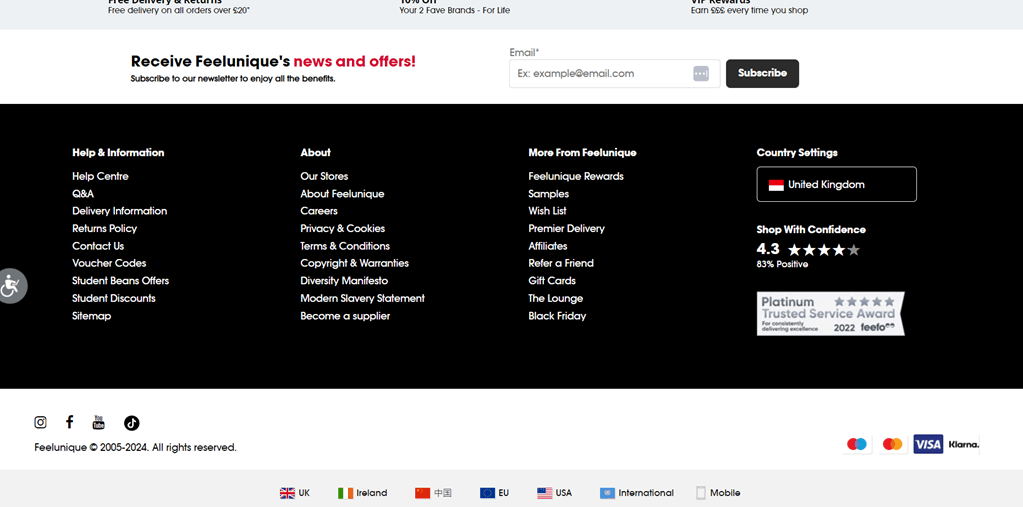Select the EU flag site
The width and height of the screenshot is (1023, 507).
pyautogui.click(x=494, y=493)
